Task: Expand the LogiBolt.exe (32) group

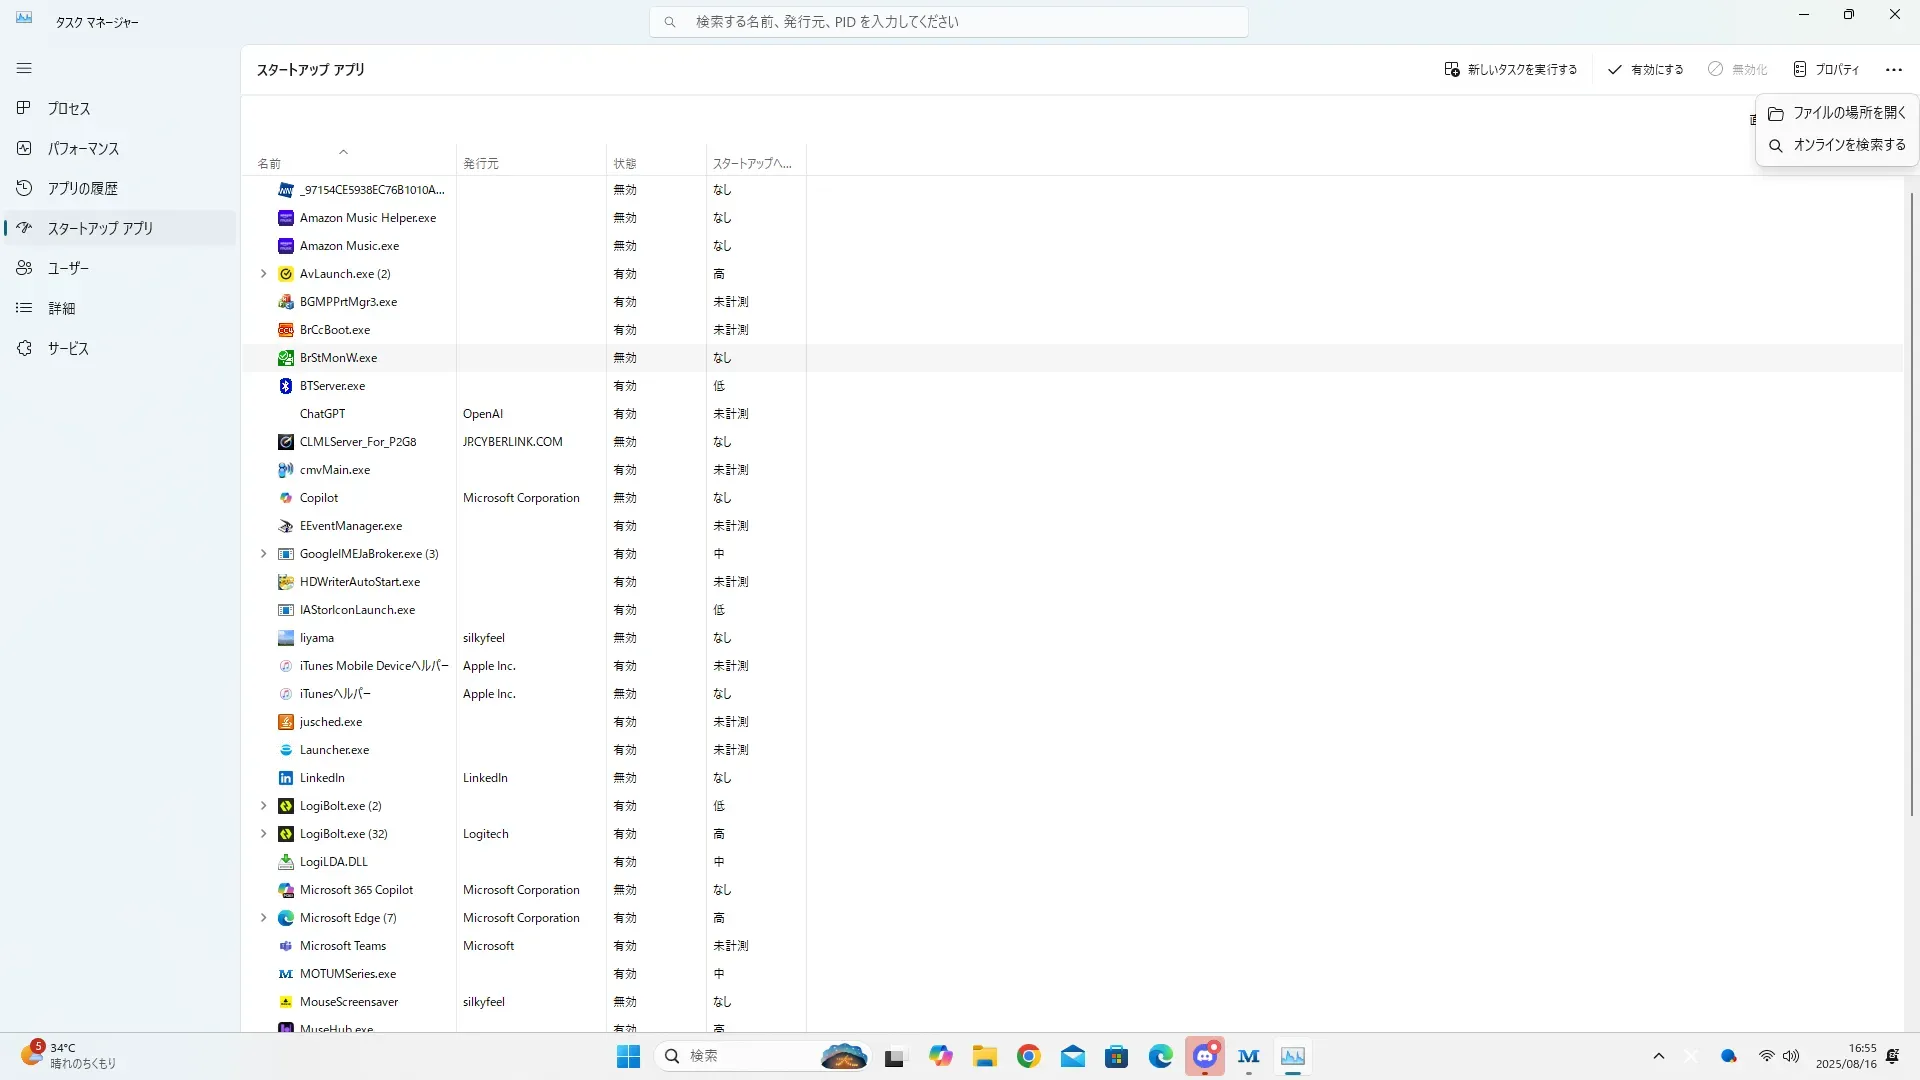Action: (264, 834)
